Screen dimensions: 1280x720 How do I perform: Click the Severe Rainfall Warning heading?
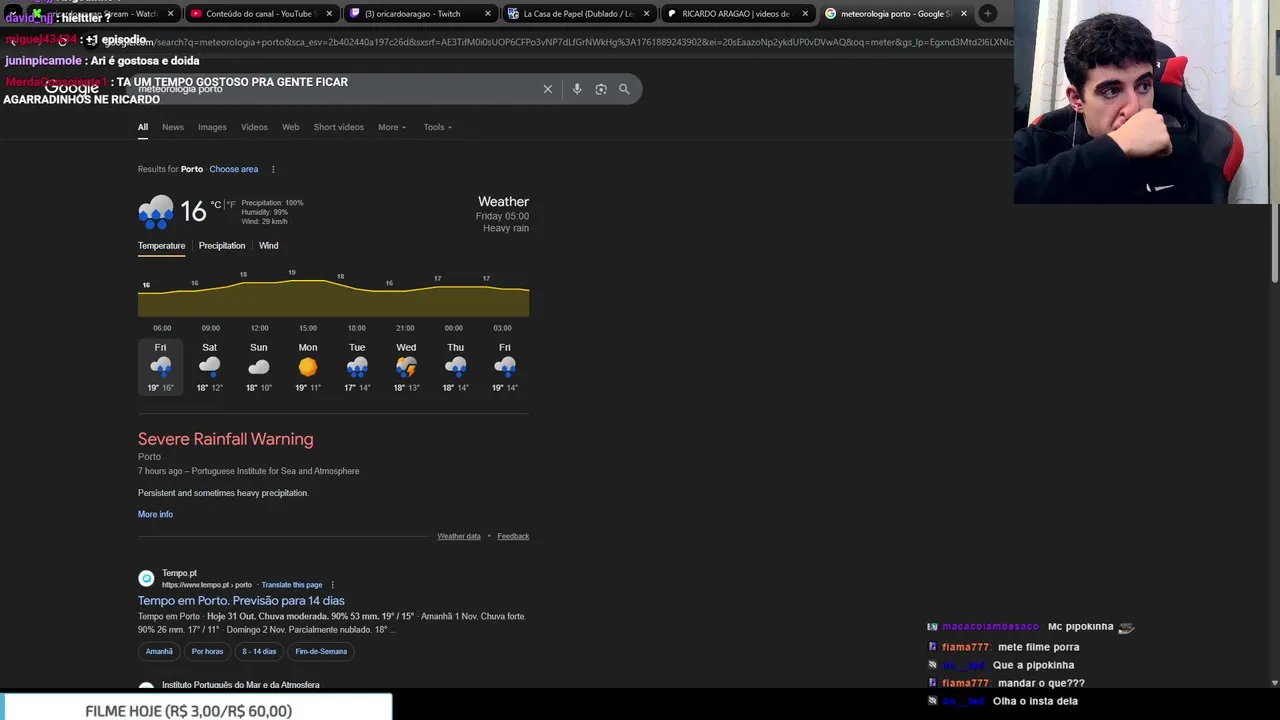click(x=226, y=439)
